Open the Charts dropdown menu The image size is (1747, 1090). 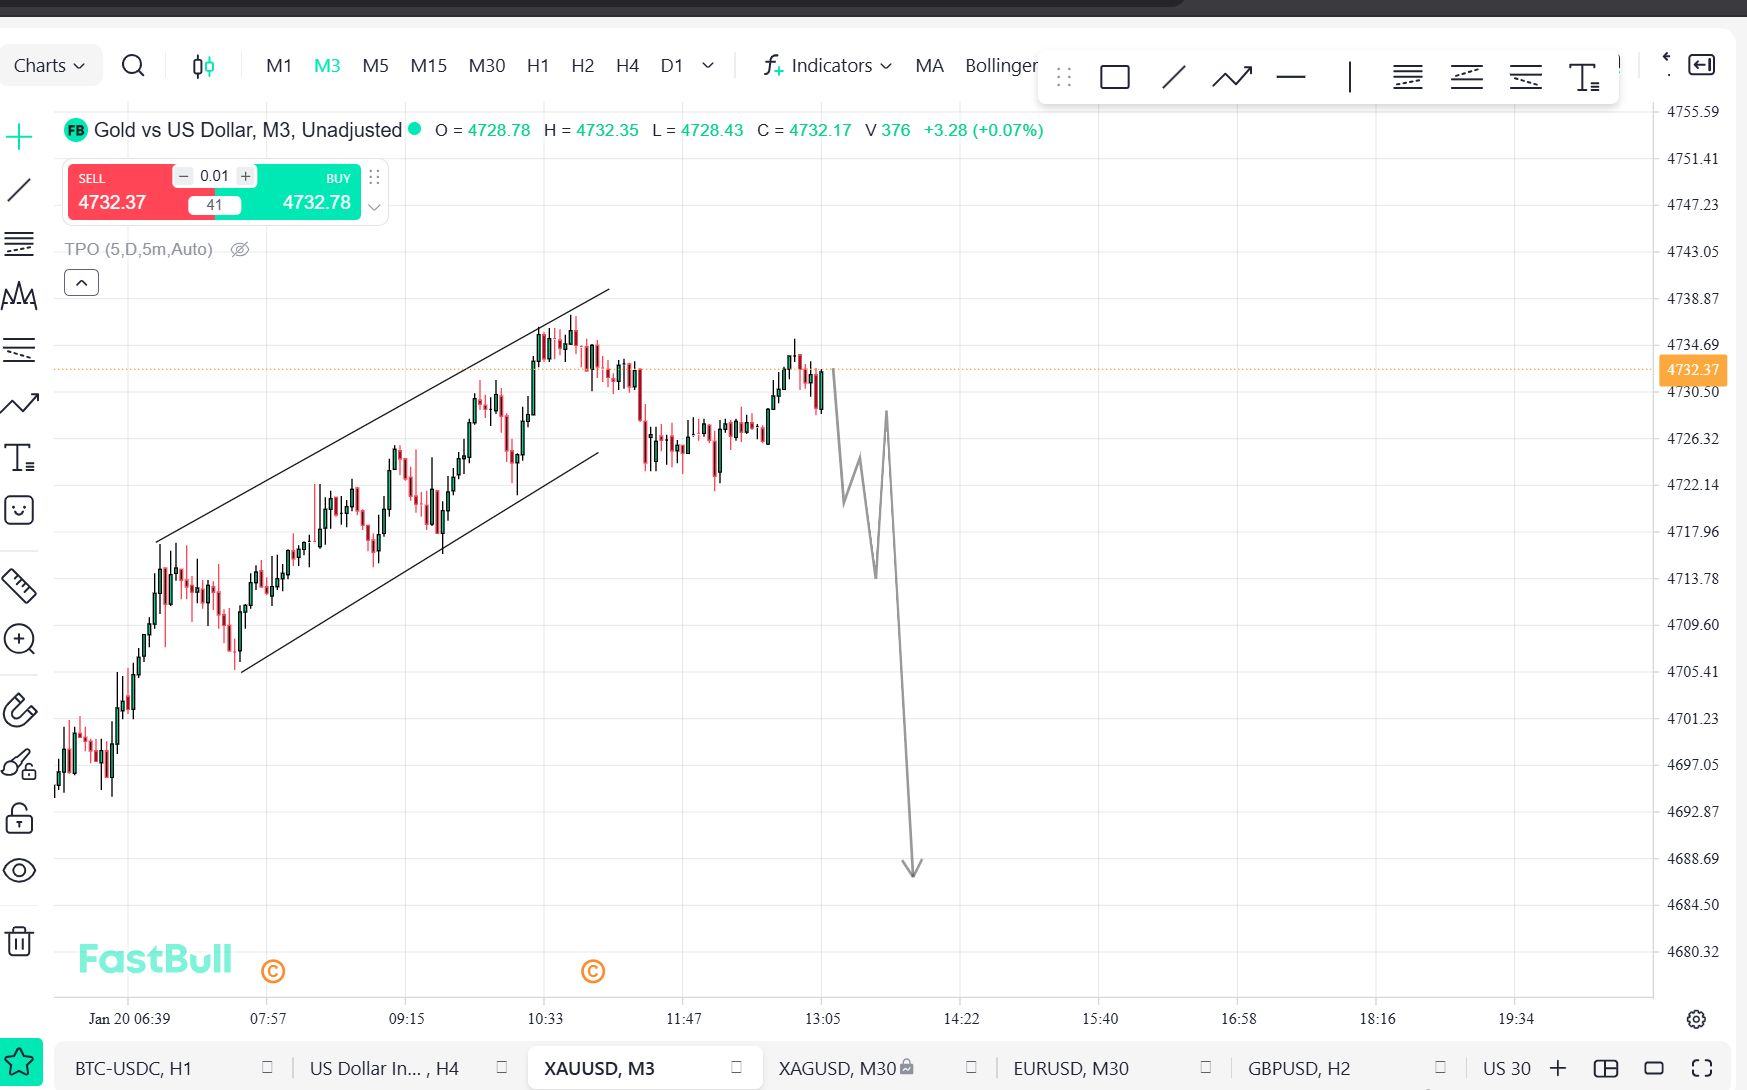49,66
